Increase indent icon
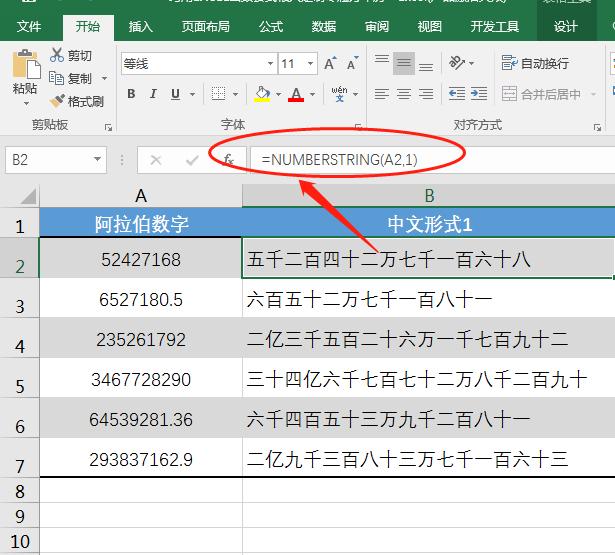The image size is (615, 555). (x=479, y=94)
